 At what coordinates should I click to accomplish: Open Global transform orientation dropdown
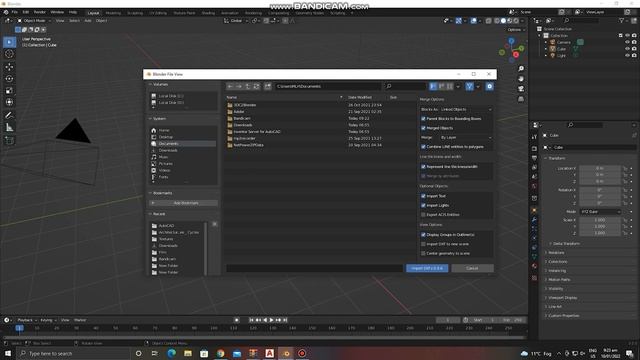tap(236, 20)
